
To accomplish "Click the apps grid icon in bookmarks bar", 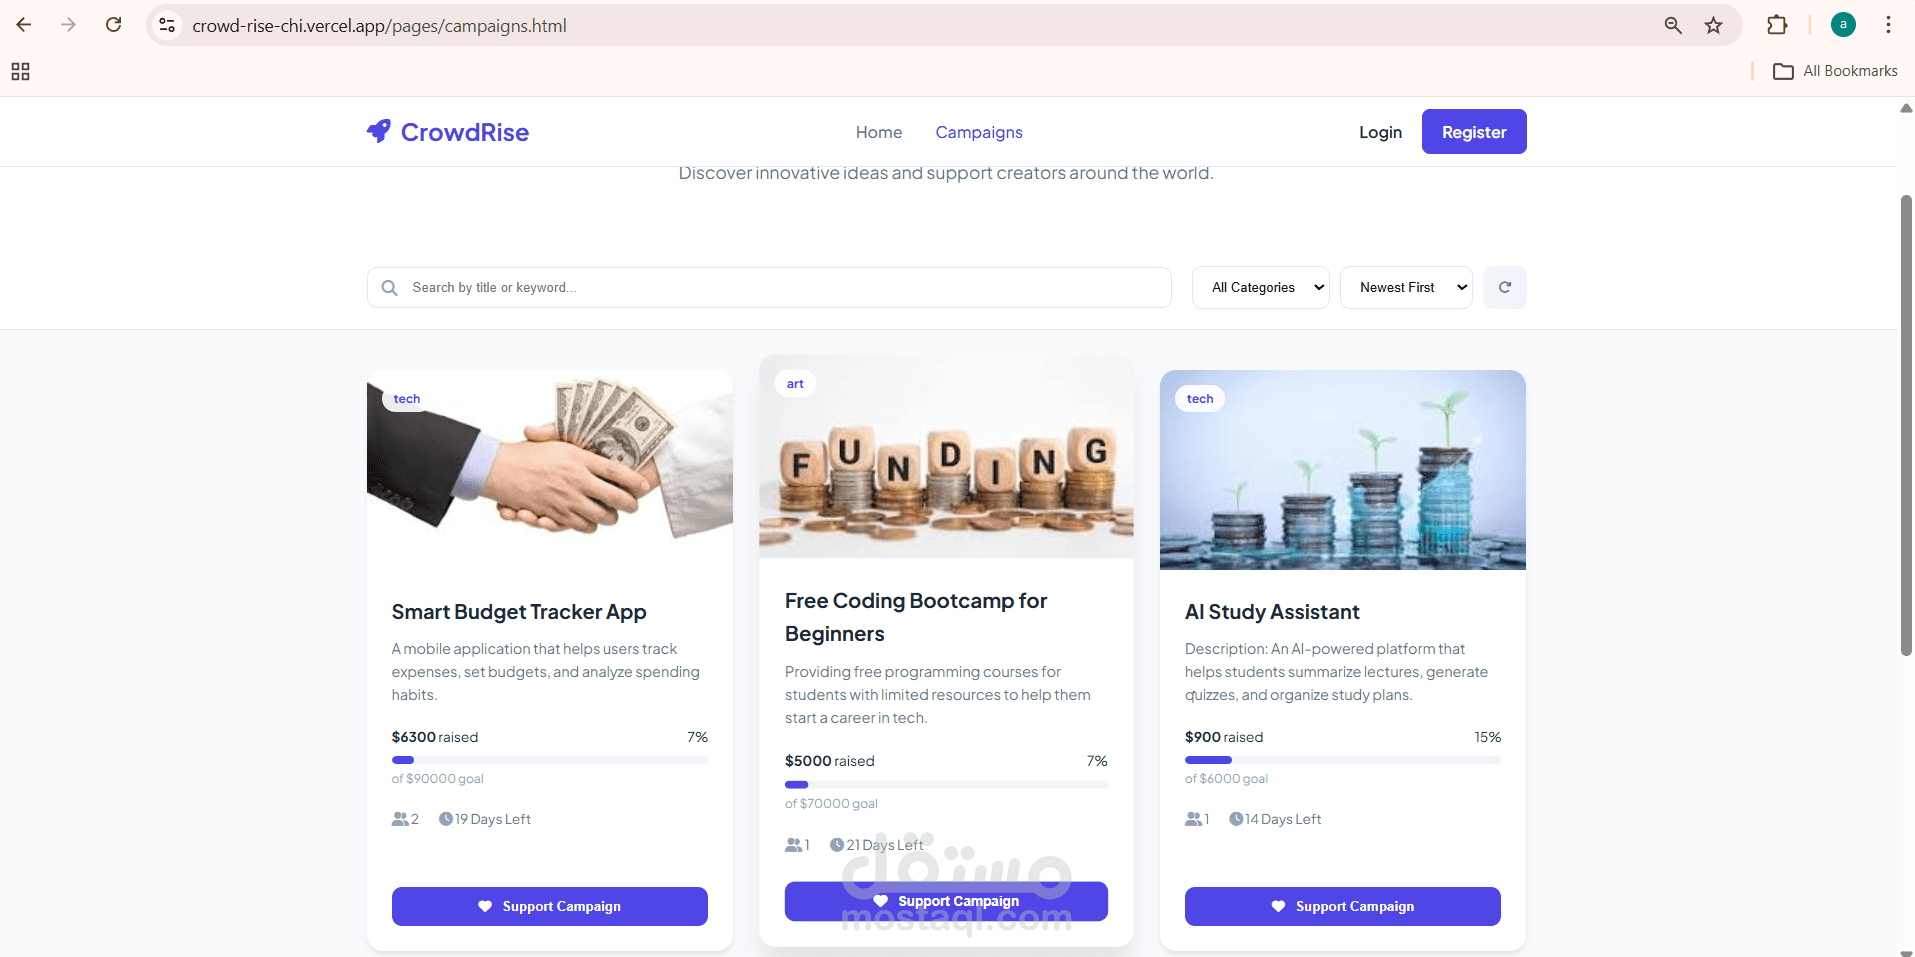I will click(x=20, y=71).
